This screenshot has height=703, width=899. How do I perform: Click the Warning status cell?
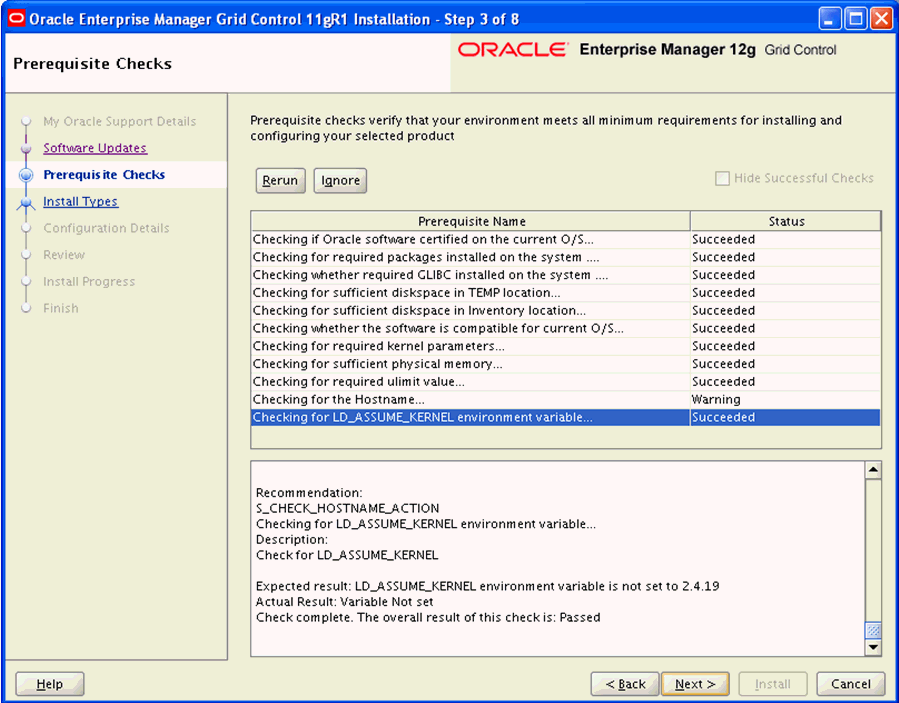[x=785, y=400]
